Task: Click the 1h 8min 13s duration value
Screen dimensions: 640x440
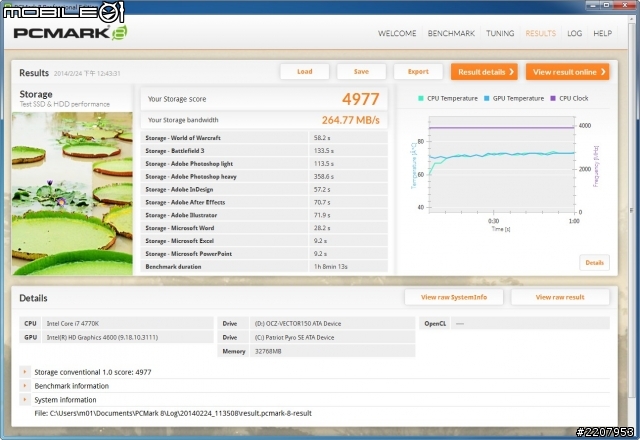Action: click(x=331, y=267)
